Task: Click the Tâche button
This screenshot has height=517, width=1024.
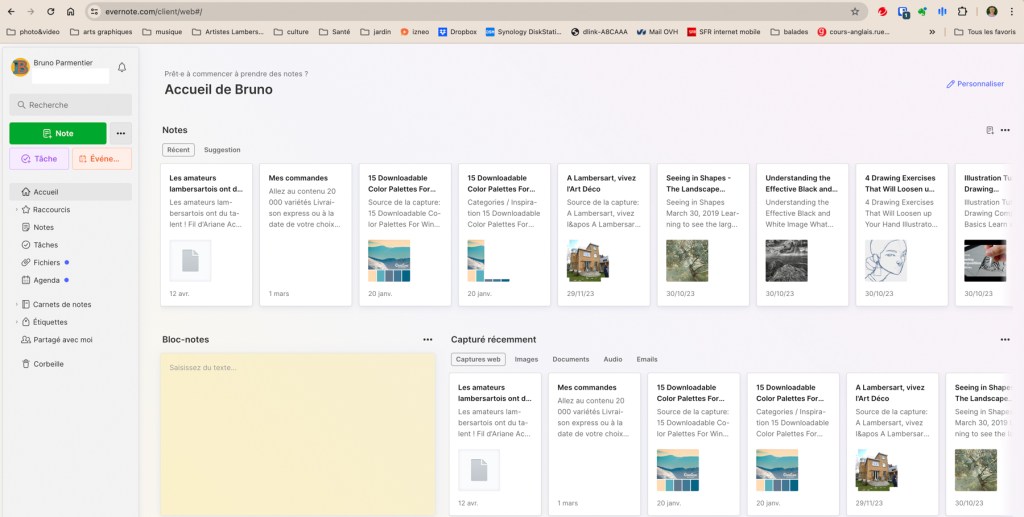Action: tap(39, 159)
